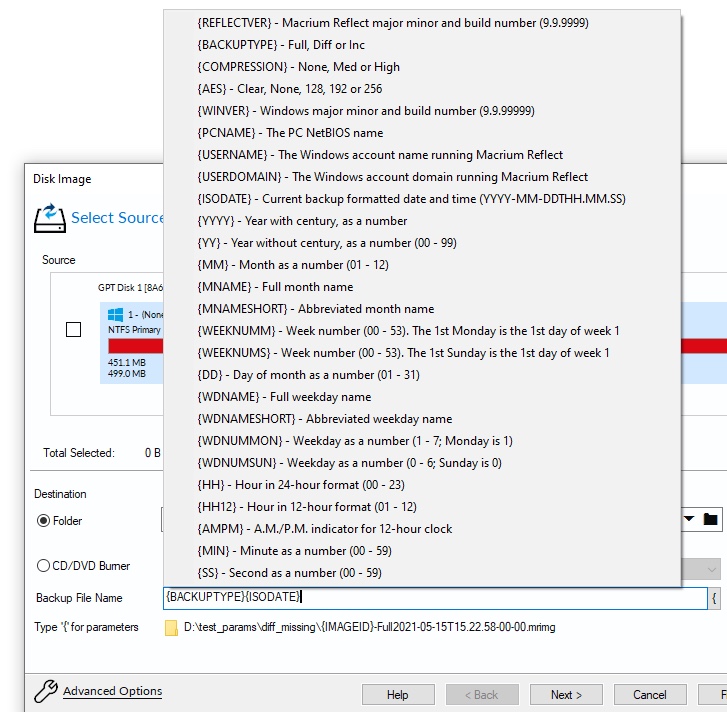Click inside the Backup File Name field
This screenshot has height=712, width=727.
tap(500, 598)
